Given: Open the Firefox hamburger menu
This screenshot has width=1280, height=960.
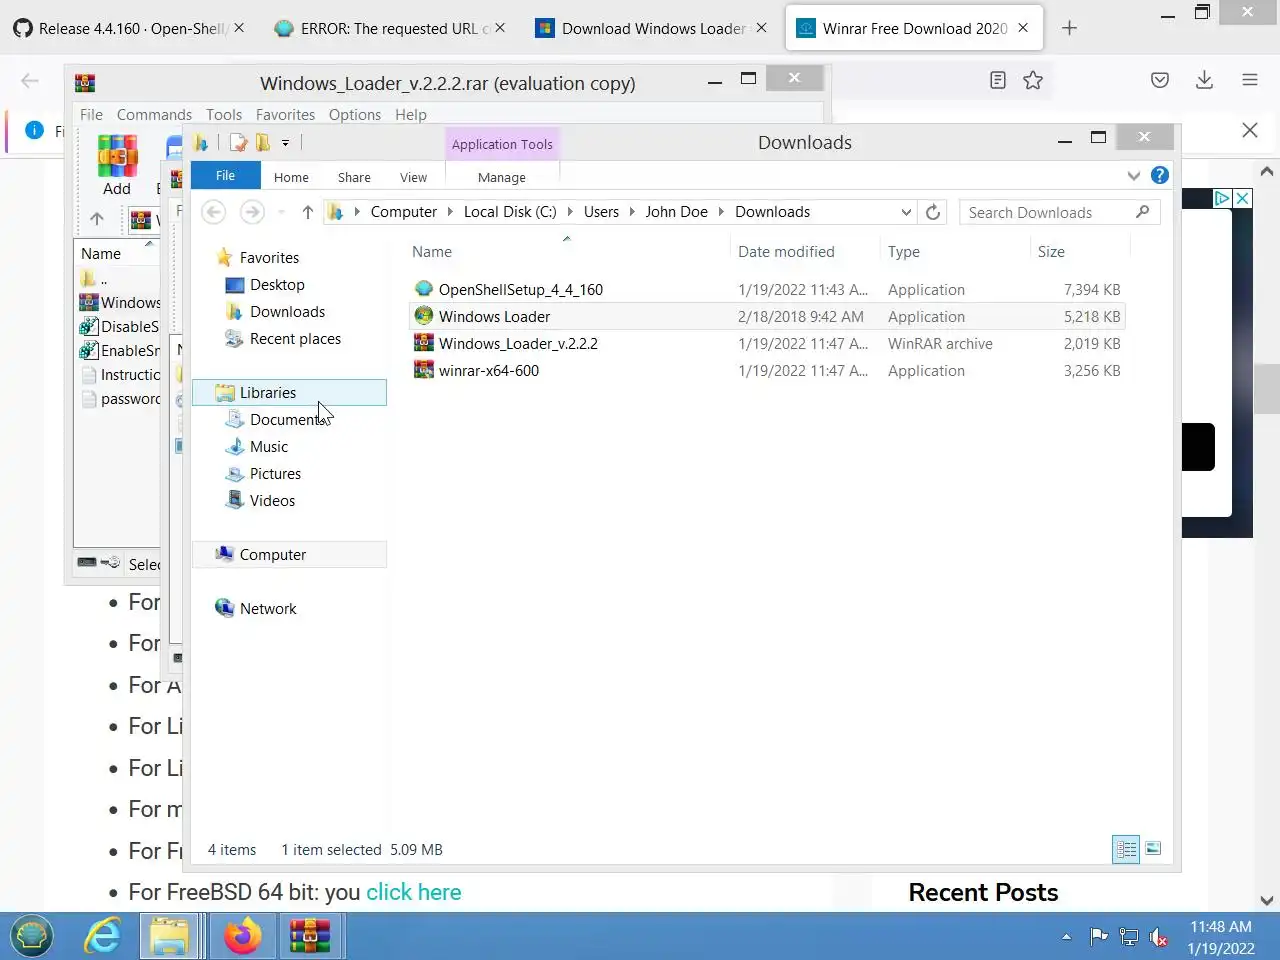Looking at the screenshot, I should [x=1250, y=80].
